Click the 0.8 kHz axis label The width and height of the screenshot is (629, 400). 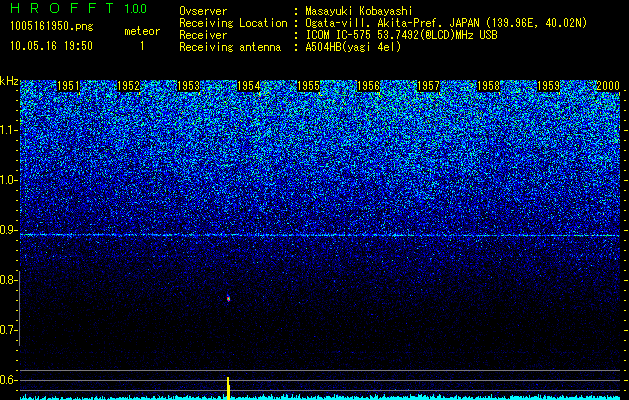(8, 280)
